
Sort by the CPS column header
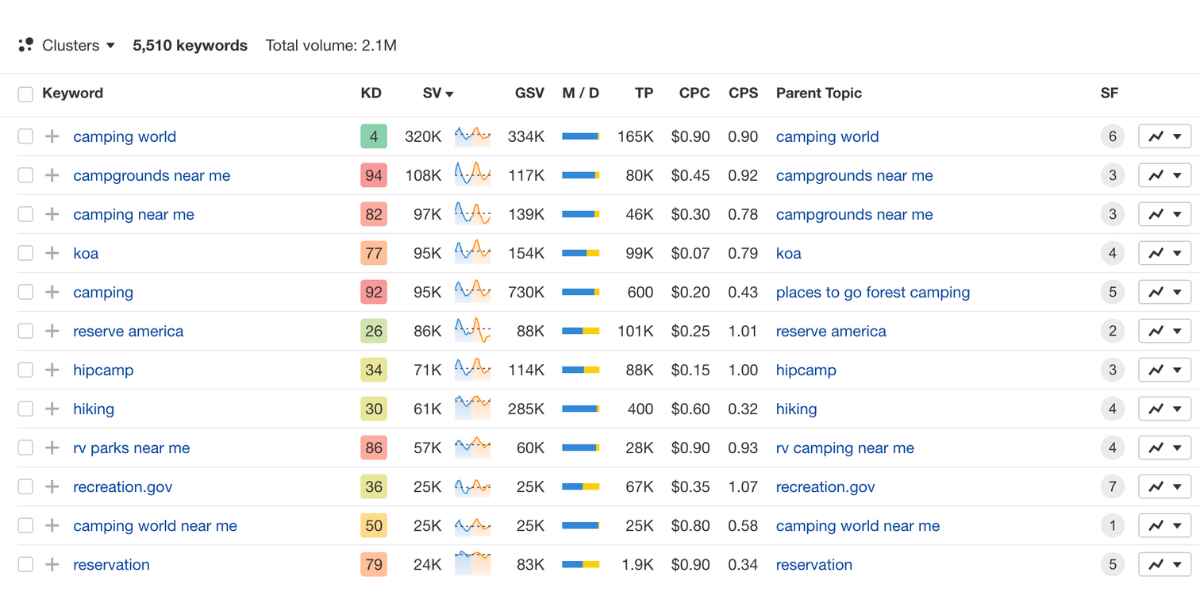[x=743, y=93]
